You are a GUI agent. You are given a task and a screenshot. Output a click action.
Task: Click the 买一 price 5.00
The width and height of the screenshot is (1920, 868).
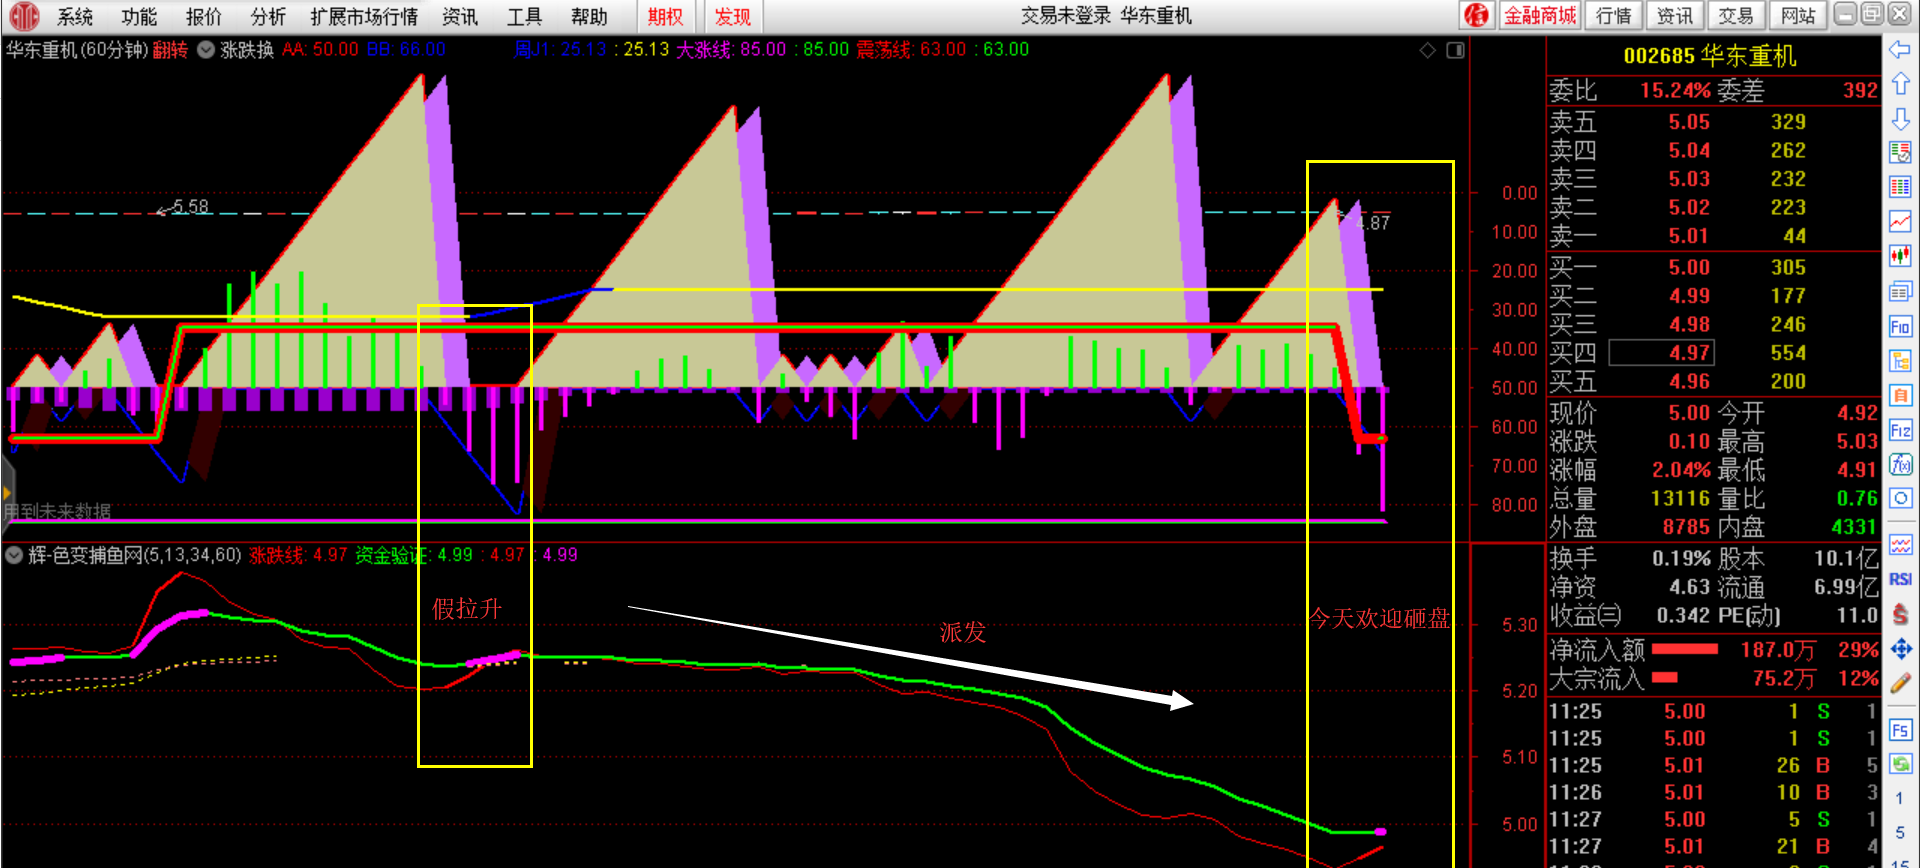pos(1689,268)
